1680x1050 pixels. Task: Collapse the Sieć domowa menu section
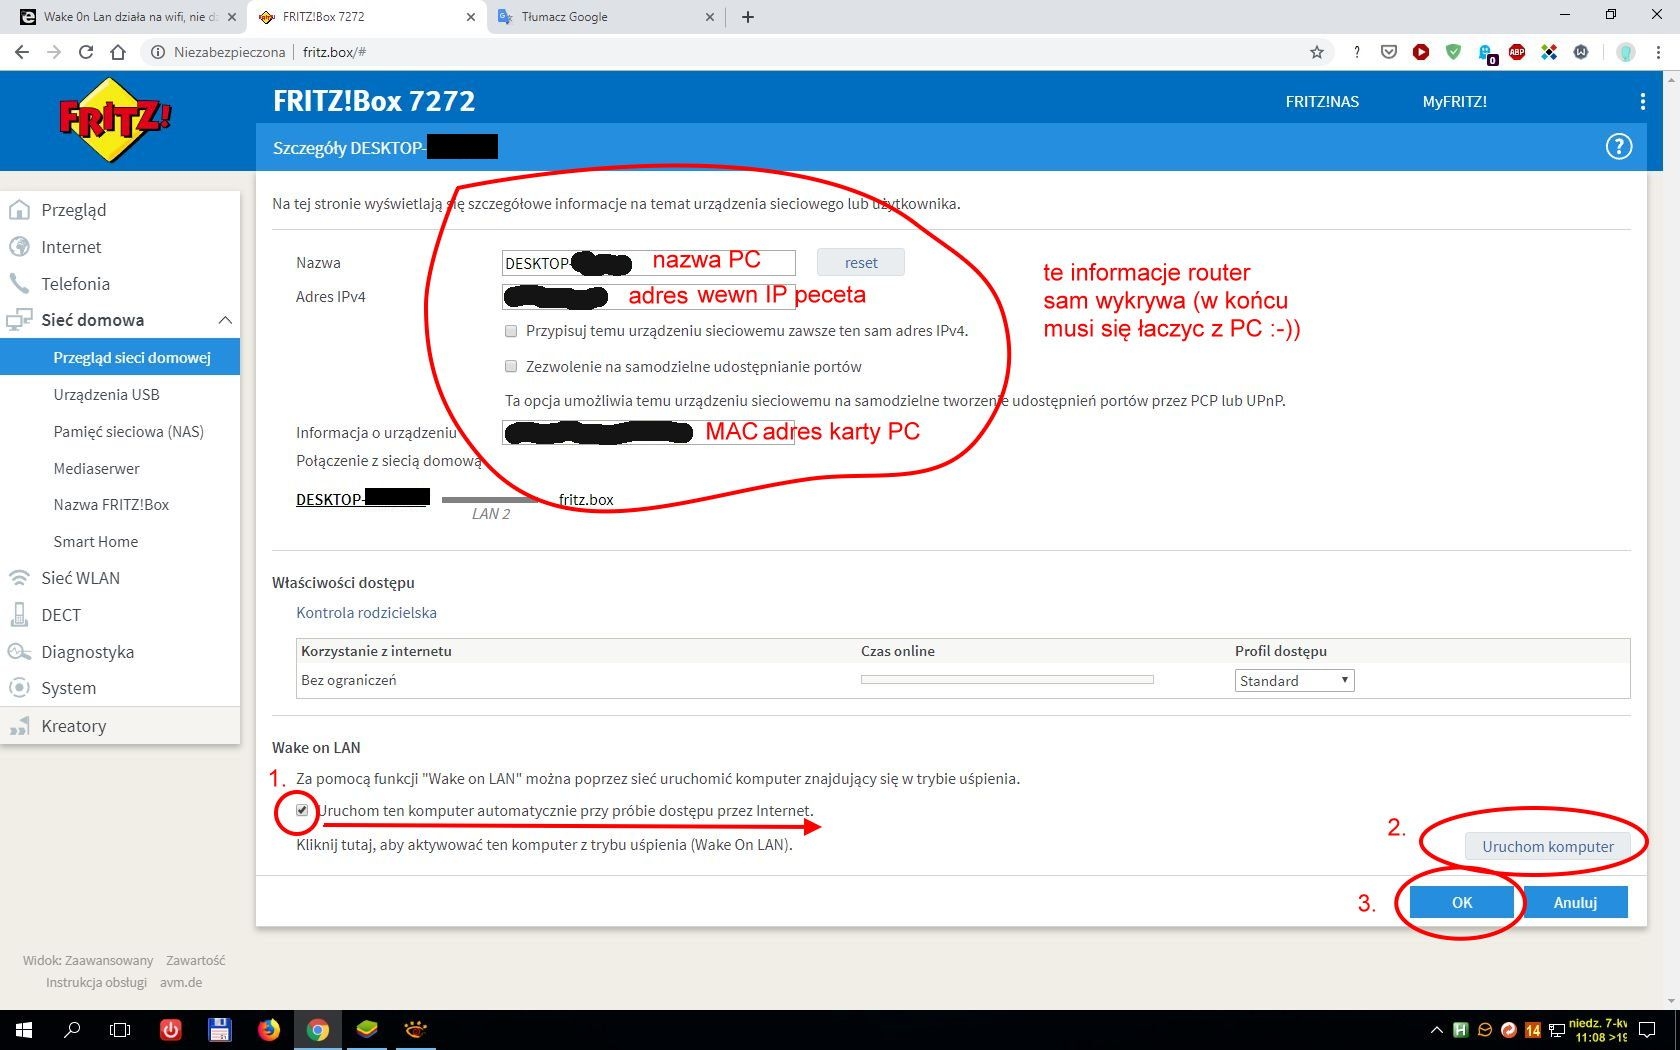click(225, 320)
